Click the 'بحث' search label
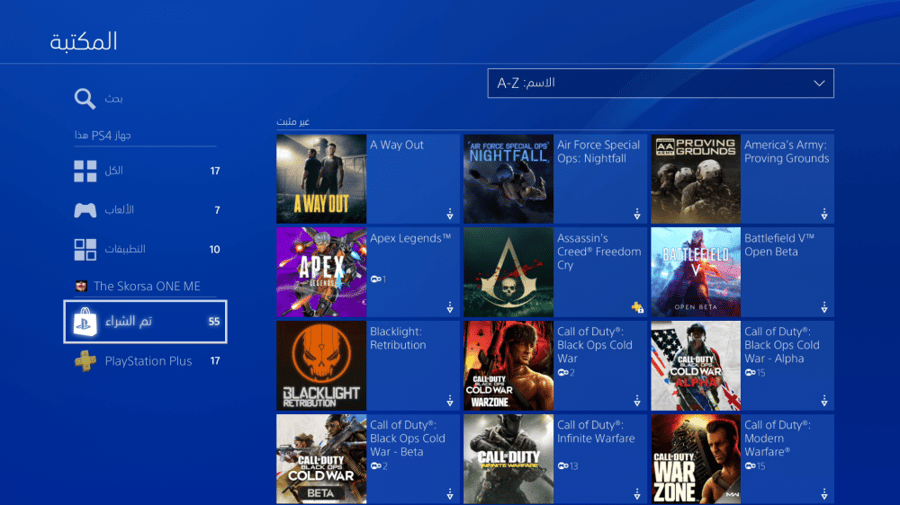 tap(114, 99)
